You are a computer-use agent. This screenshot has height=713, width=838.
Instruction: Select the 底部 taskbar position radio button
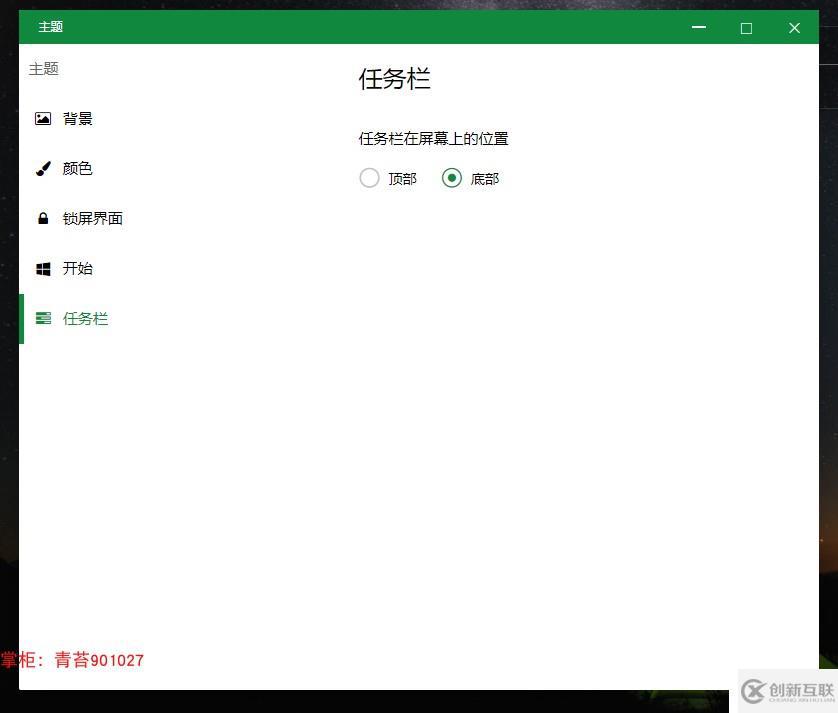point(452,178)
